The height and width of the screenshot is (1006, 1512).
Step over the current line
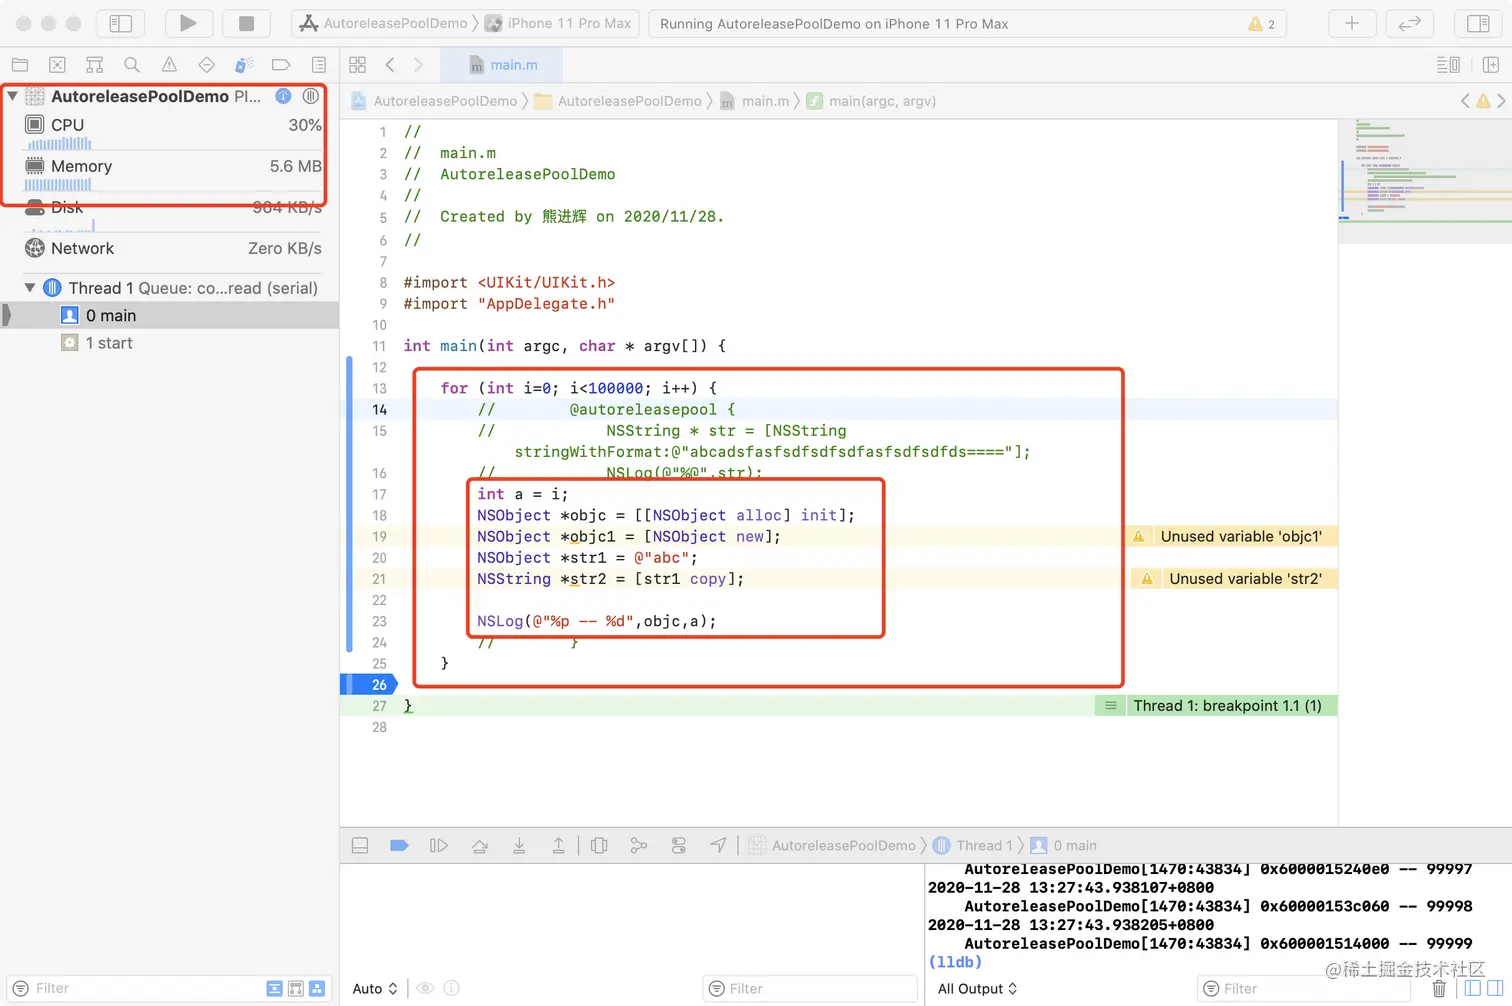480,846
